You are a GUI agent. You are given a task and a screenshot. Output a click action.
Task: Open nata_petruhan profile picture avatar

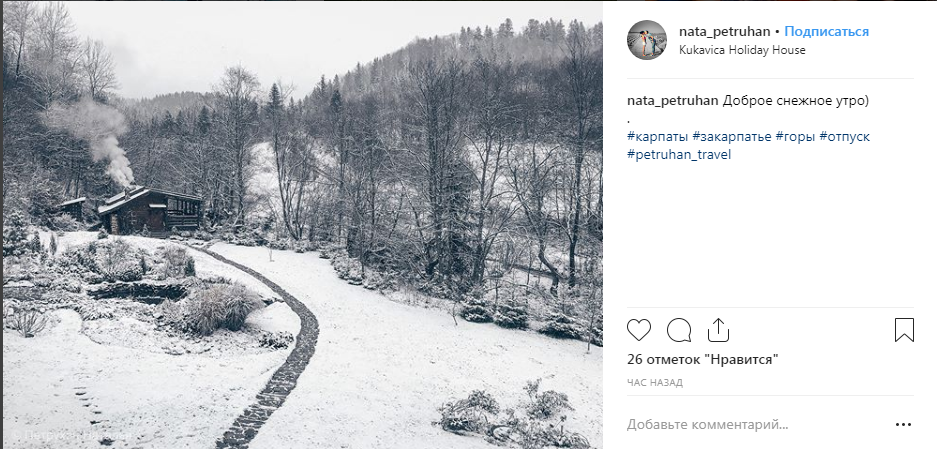tap(647, 40)
